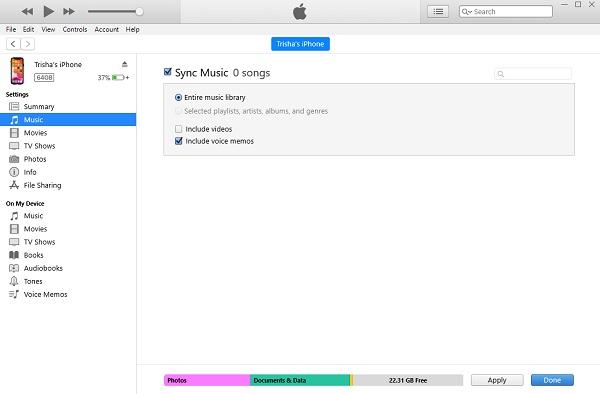Open Photos in the sidebar
600x394 pixels.
pyautogui.click(x=68, y=159)
